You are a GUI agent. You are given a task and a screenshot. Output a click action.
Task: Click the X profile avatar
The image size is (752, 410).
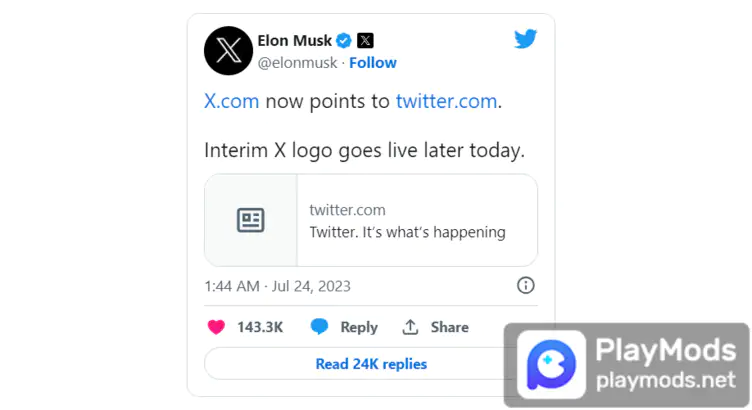point(228,50)
